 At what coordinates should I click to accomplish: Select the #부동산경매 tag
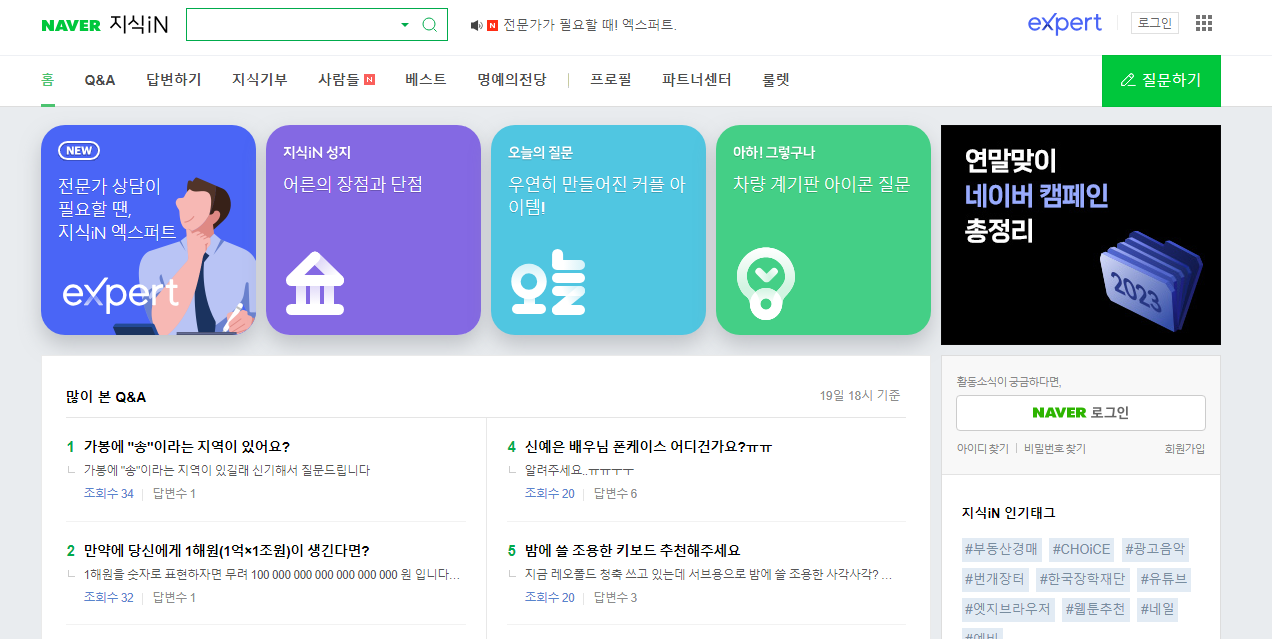(x=1001, y=549)
